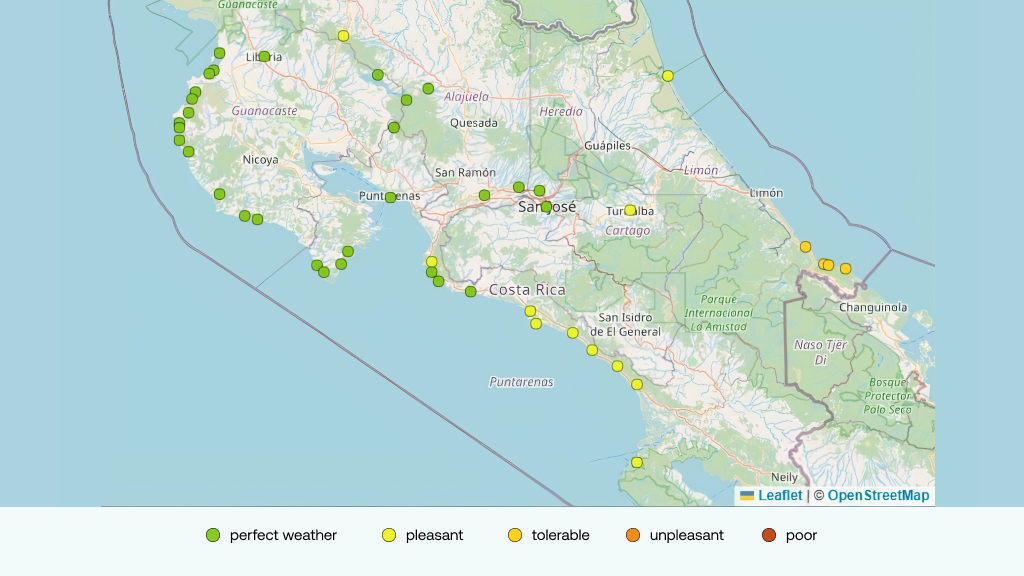Click the Changuinola label on the map
Viewport: 1024px width, 576px height.
point(873,308)
